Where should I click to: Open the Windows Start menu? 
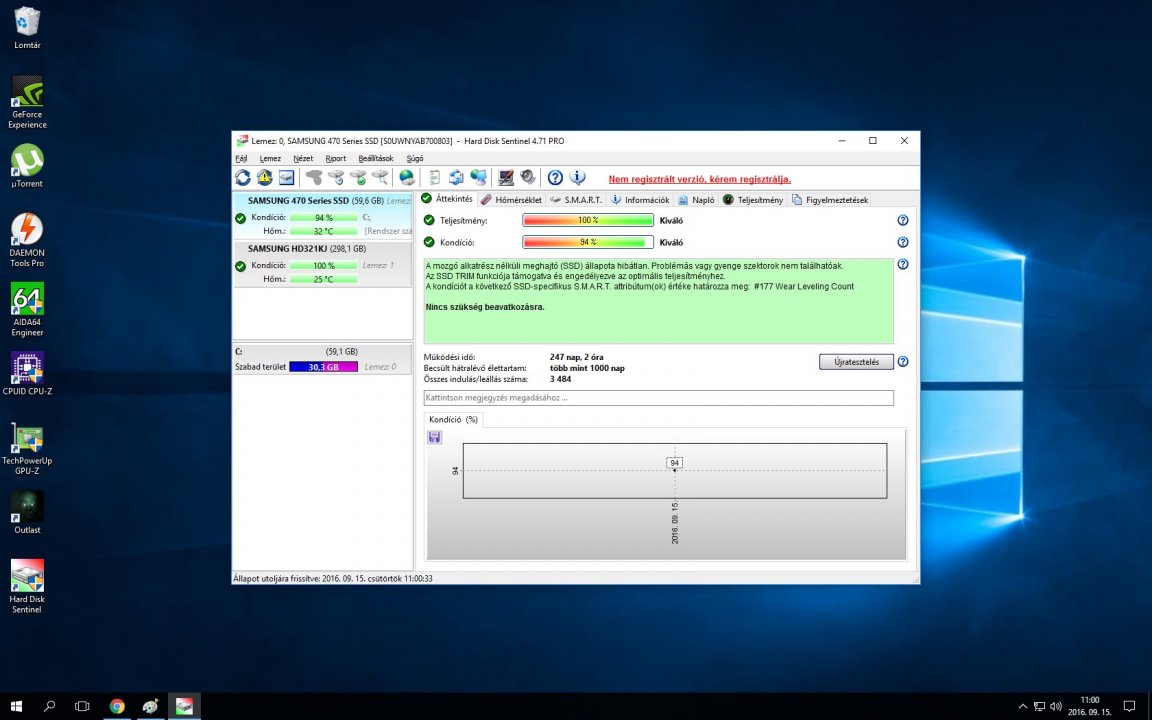point(16,706)
